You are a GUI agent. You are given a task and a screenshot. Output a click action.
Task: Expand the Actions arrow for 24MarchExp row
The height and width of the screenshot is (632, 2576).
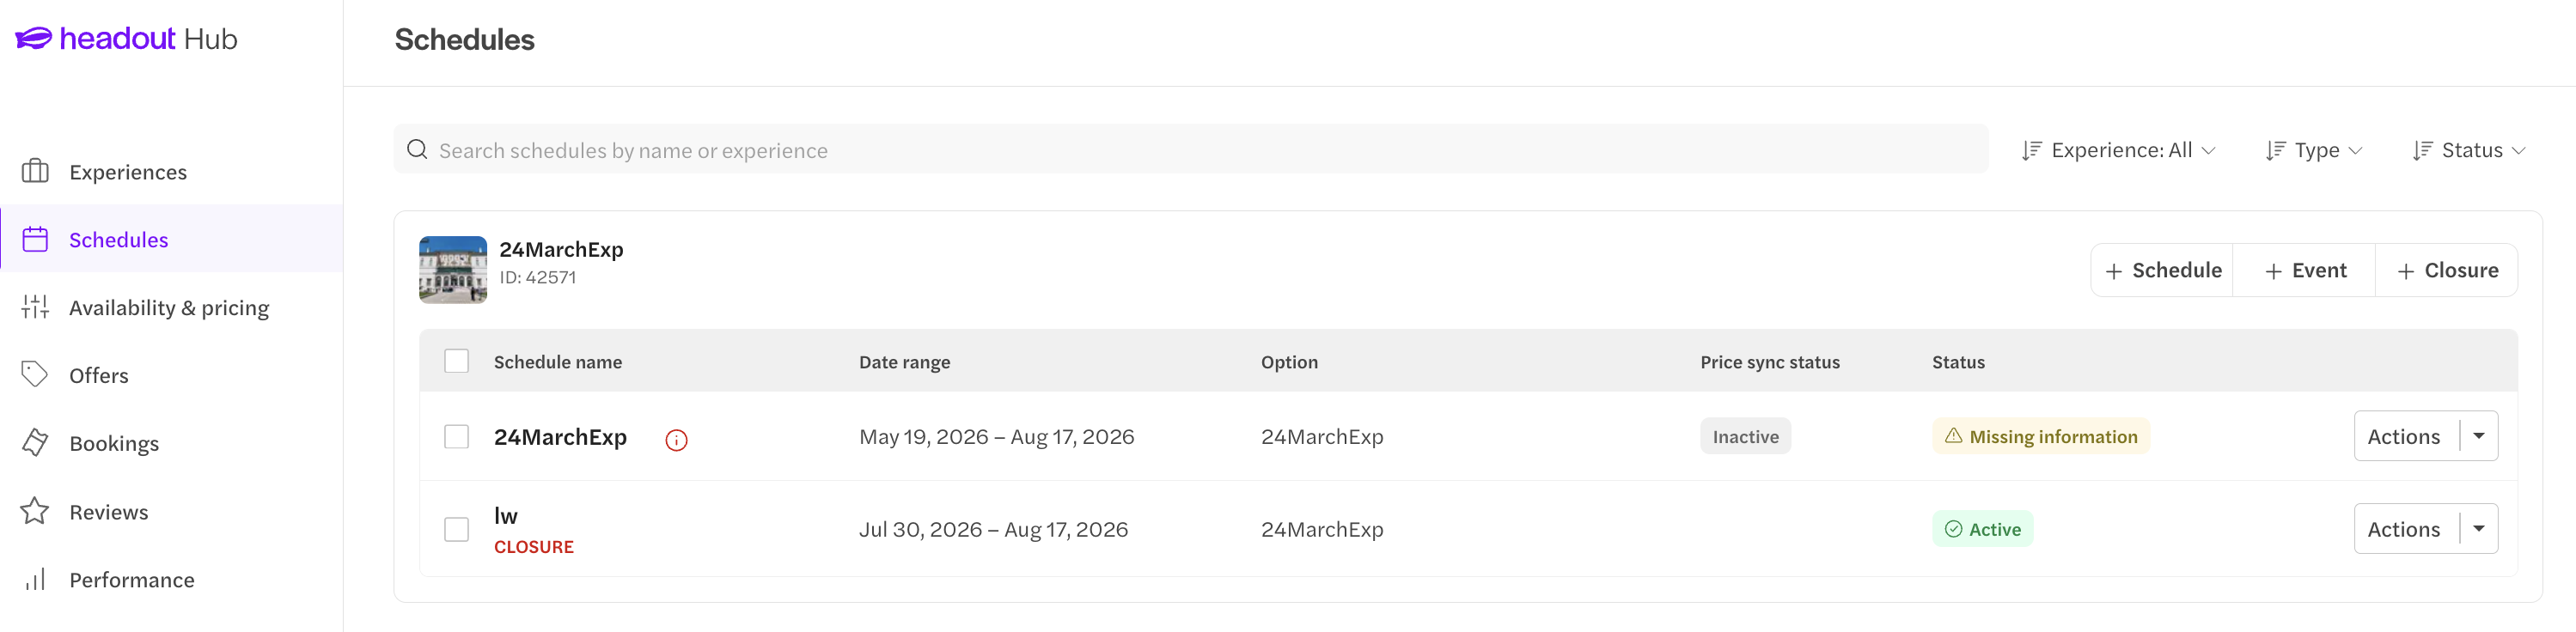2479,436
